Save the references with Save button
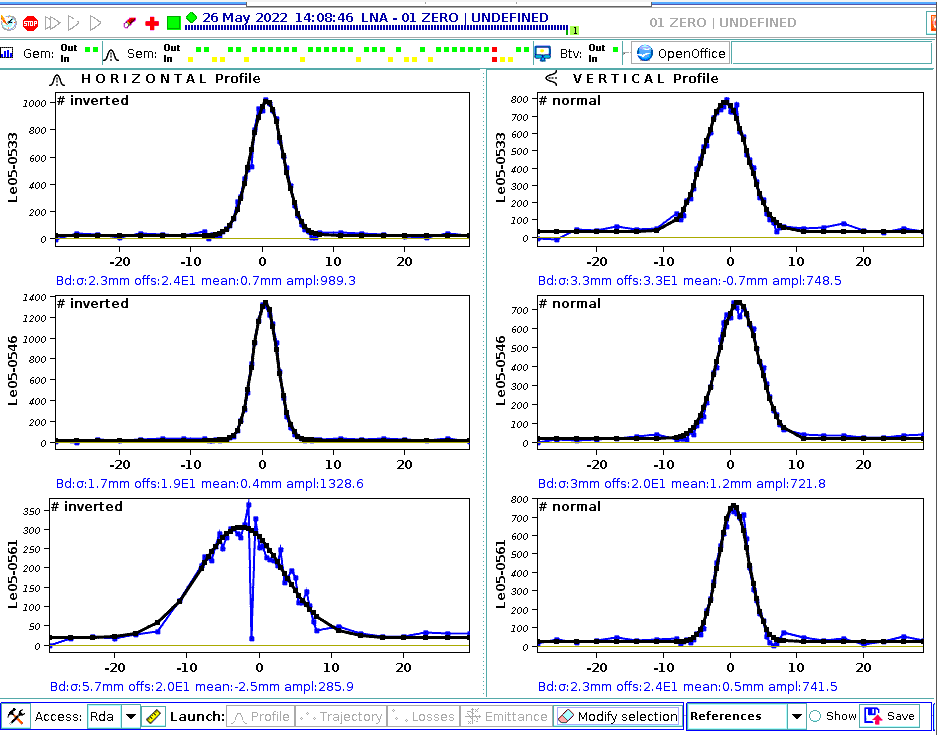 (x=890, y=716)
